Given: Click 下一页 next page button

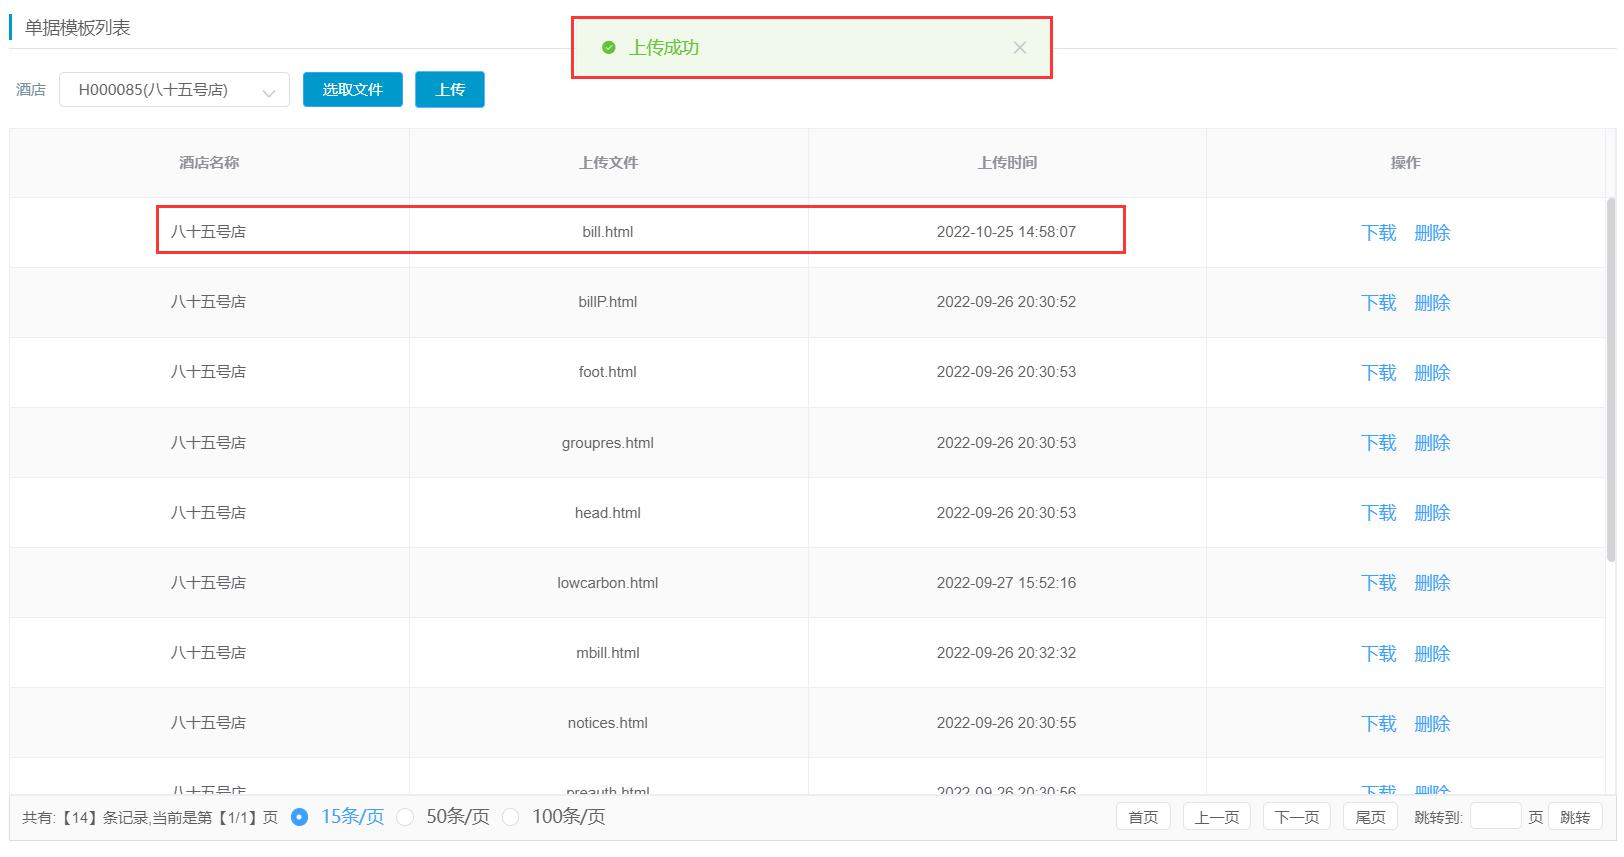Looking at the screenshot, I should coord(1297,817).
